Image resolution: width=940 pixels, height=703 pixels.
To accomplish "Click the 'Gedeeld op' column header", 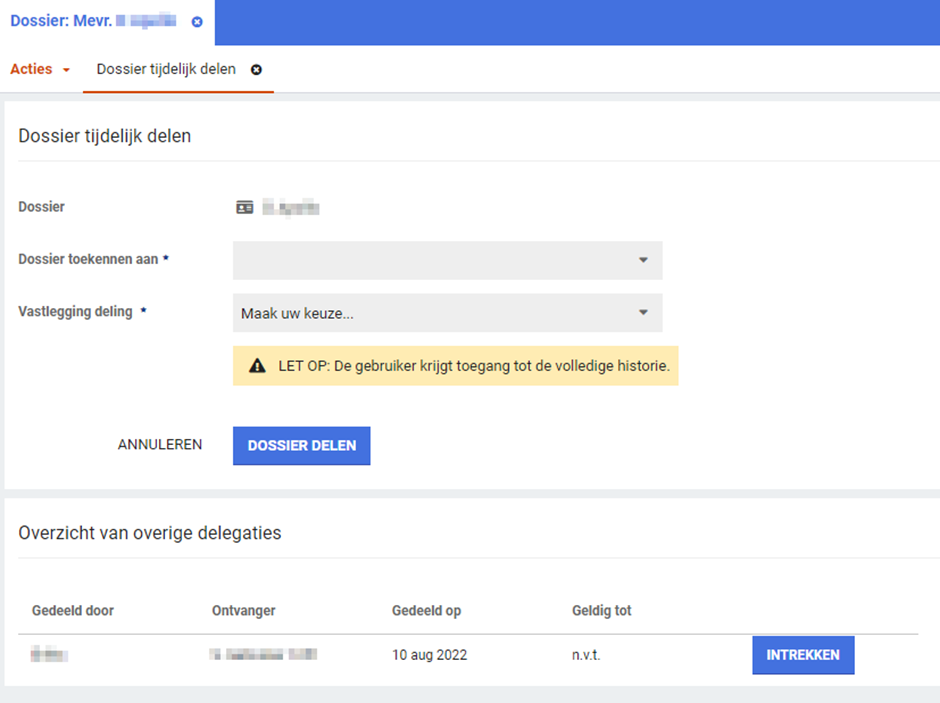I will 426,611.
